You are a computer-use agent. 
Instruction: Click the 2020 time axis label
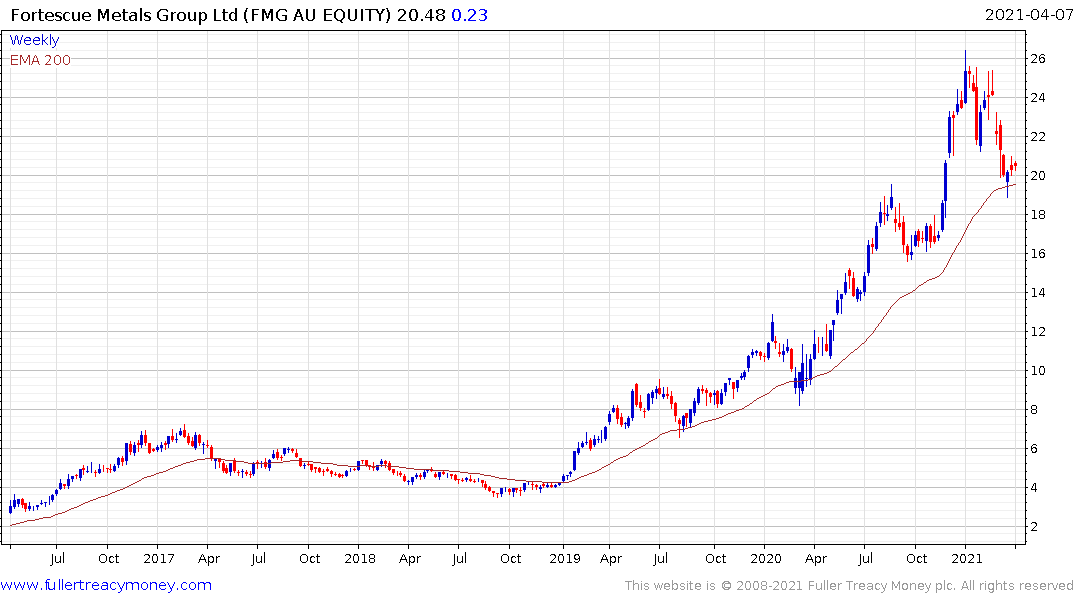(766, 559)
